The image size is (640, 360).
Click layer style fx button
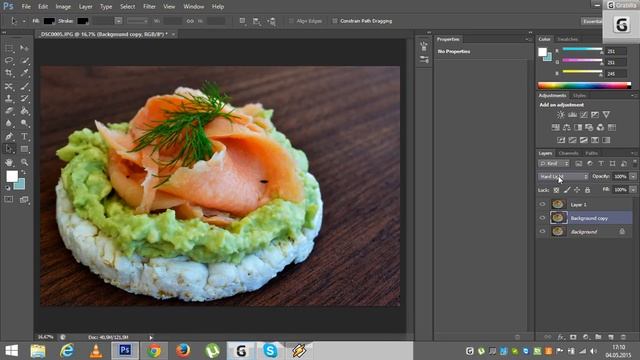click(x=560, y=337)
